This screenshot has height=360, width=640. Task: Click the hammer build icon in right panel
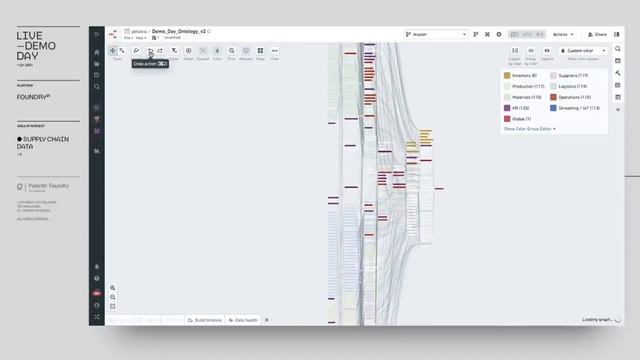[618, 73]
